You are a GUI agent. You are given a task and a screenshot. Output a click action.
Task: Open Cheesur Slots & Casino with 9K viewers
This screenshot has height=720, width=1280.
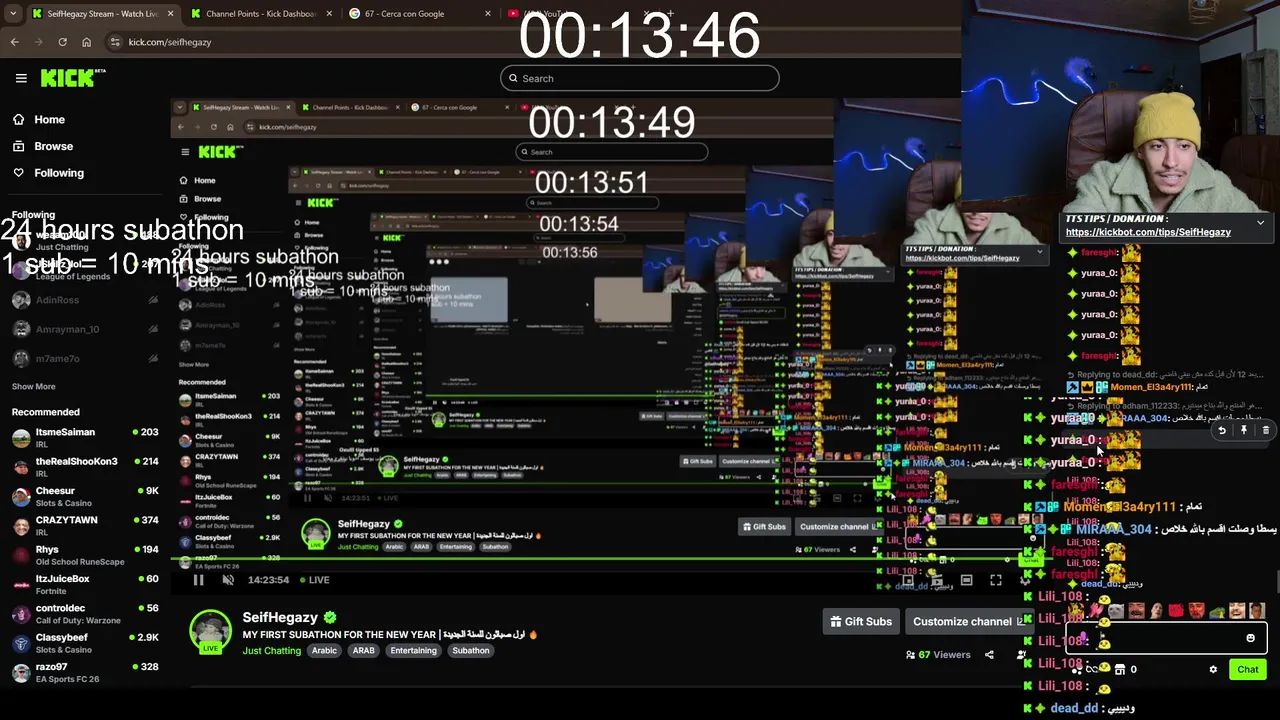[x=85, y=497]
